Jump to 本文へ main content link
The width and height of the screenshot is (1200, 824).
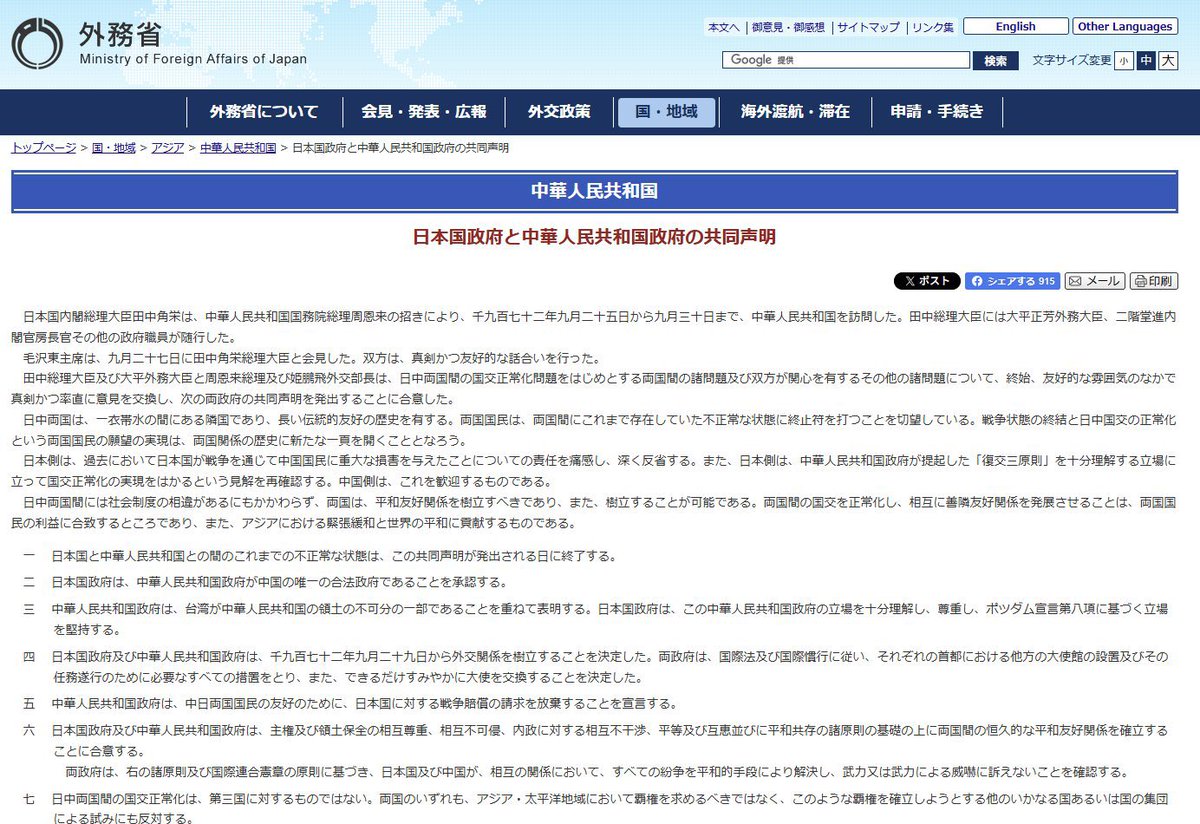tap(724, 27)
